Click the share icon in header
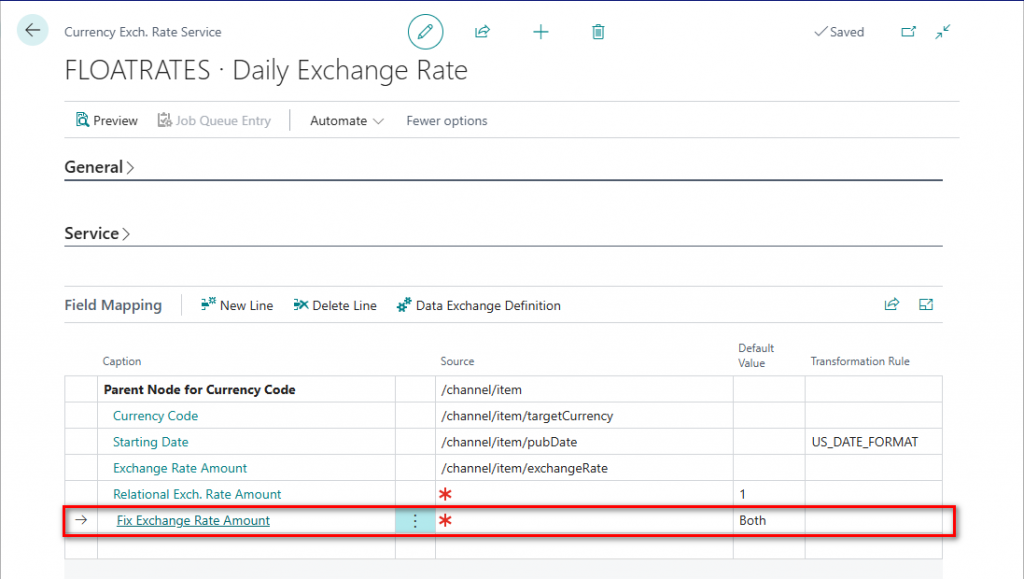Viewport: 1024px width, 579px height. click(x=482, y=32)
